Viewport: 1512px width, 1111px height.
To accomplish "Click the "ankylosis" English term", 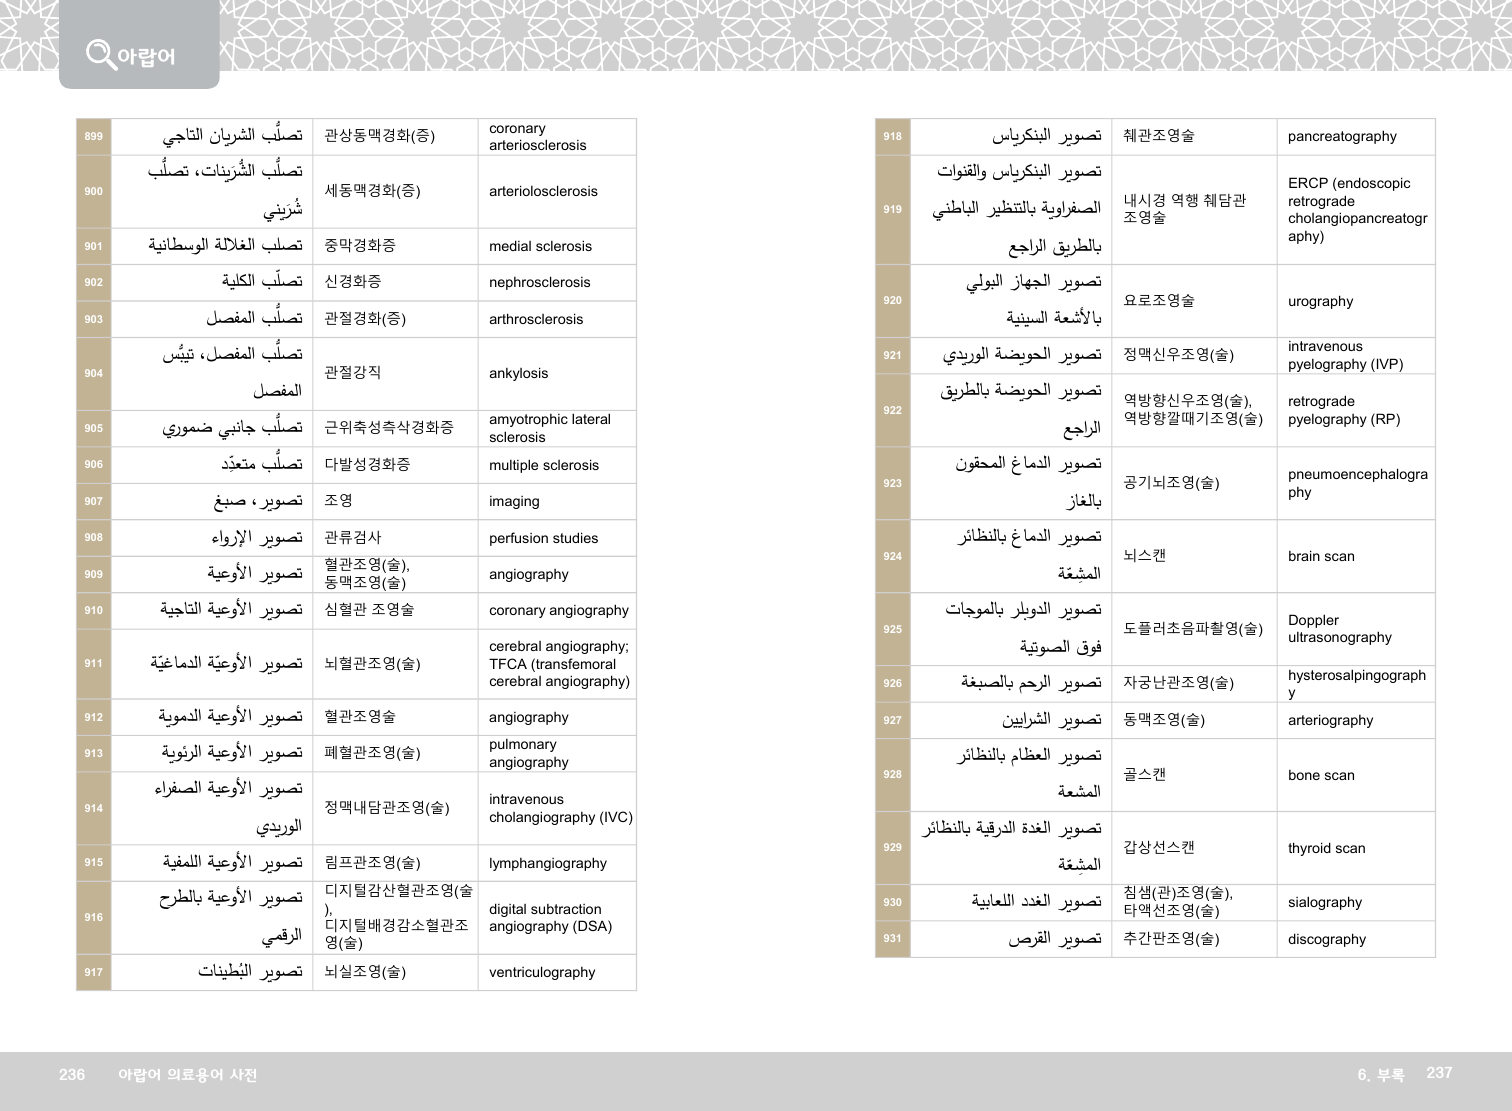I will pos(518,373).
